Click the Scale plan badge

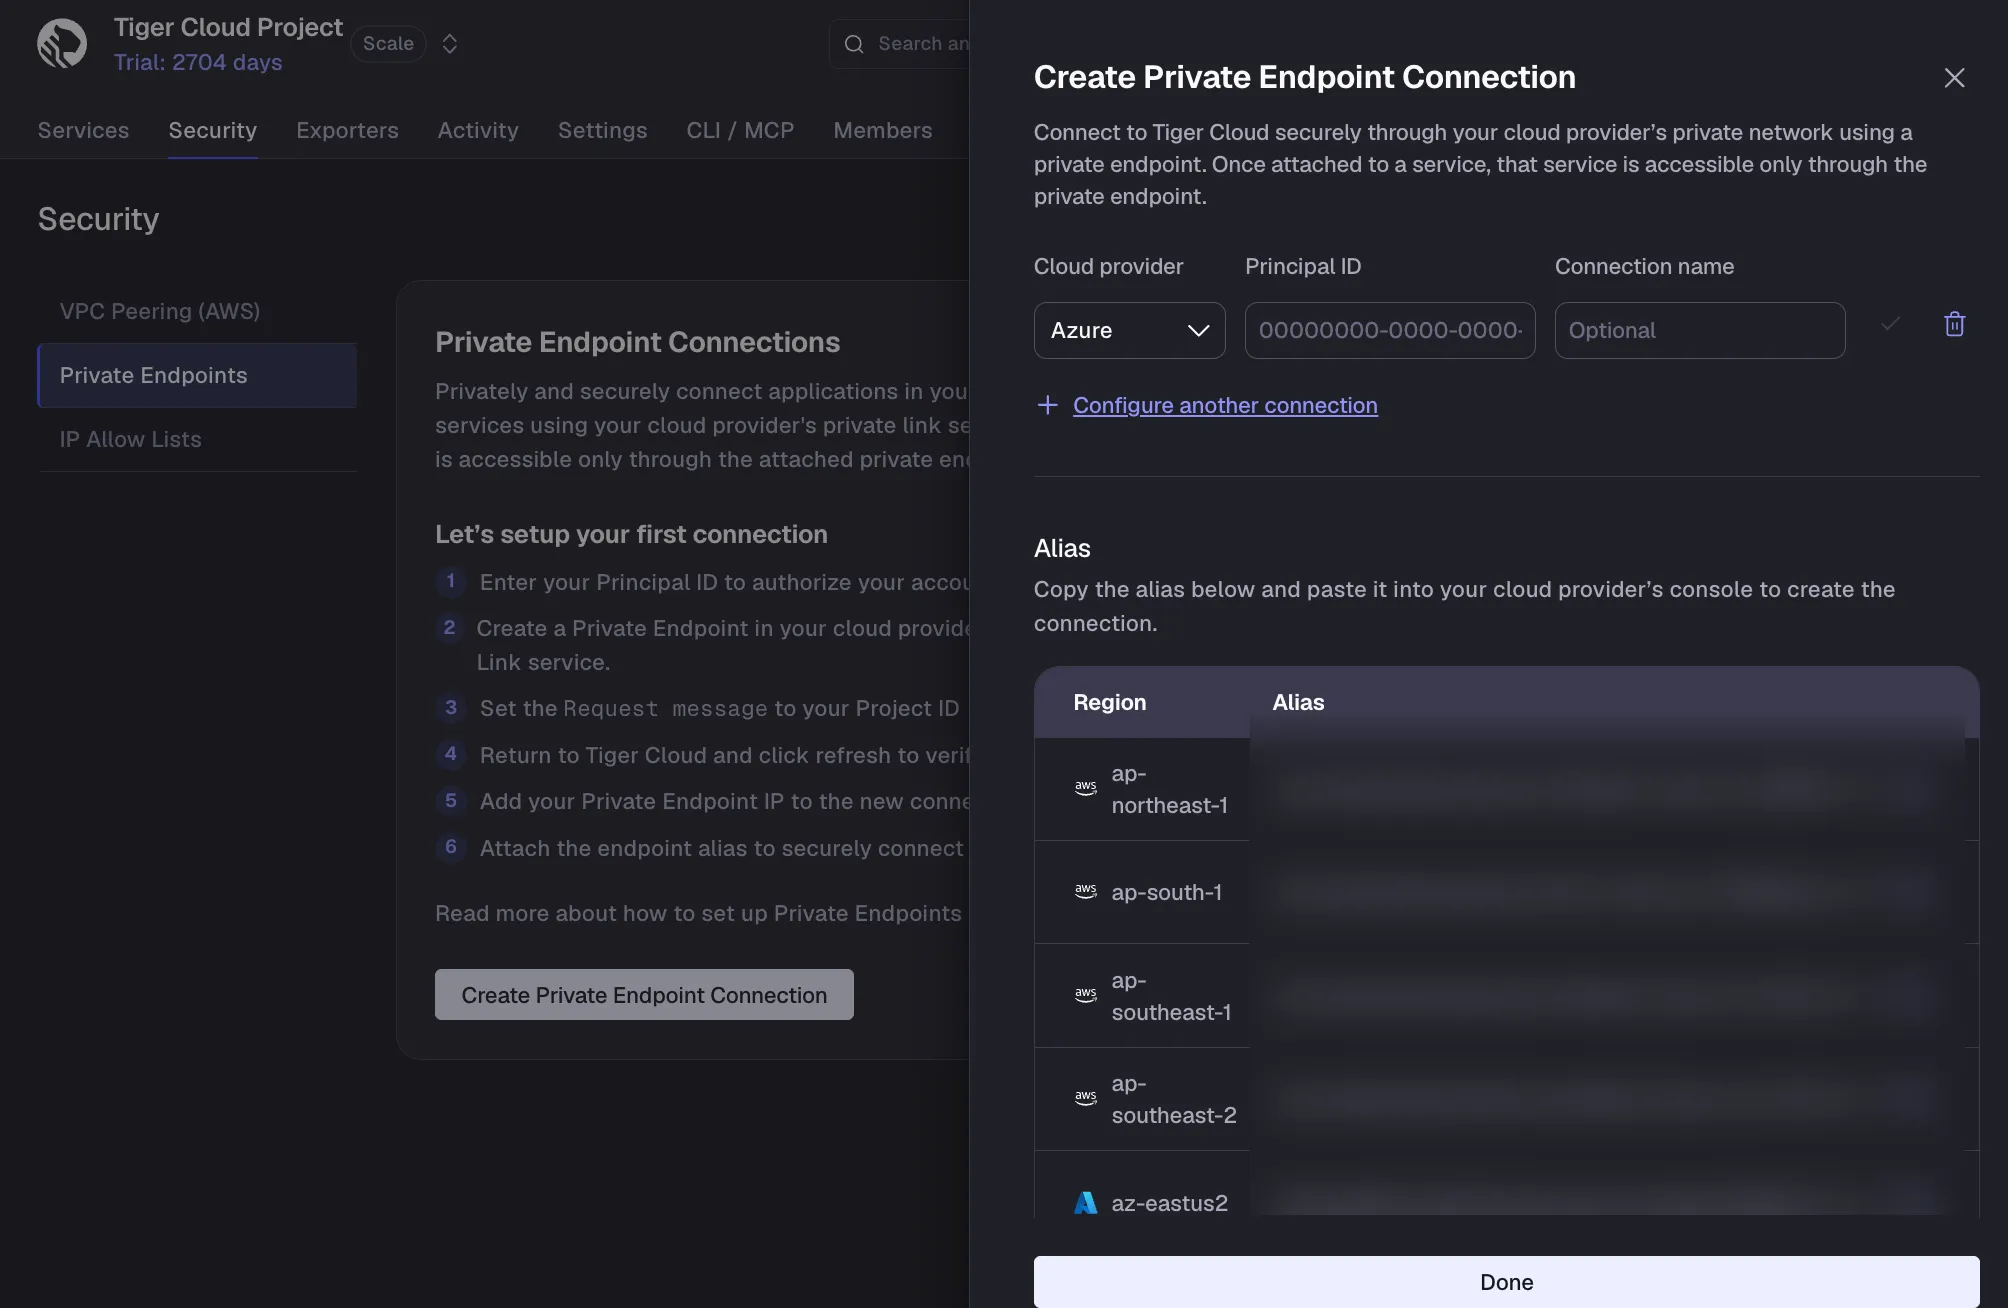coord(388,44)
